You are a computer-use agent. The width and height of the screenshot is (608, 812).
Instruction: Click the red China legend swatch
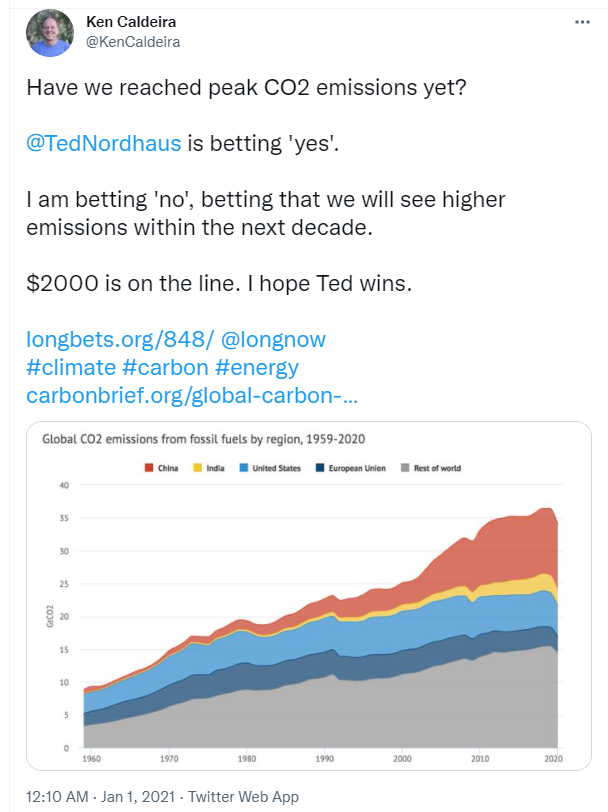pyautogui.click(x=149, y=468)
